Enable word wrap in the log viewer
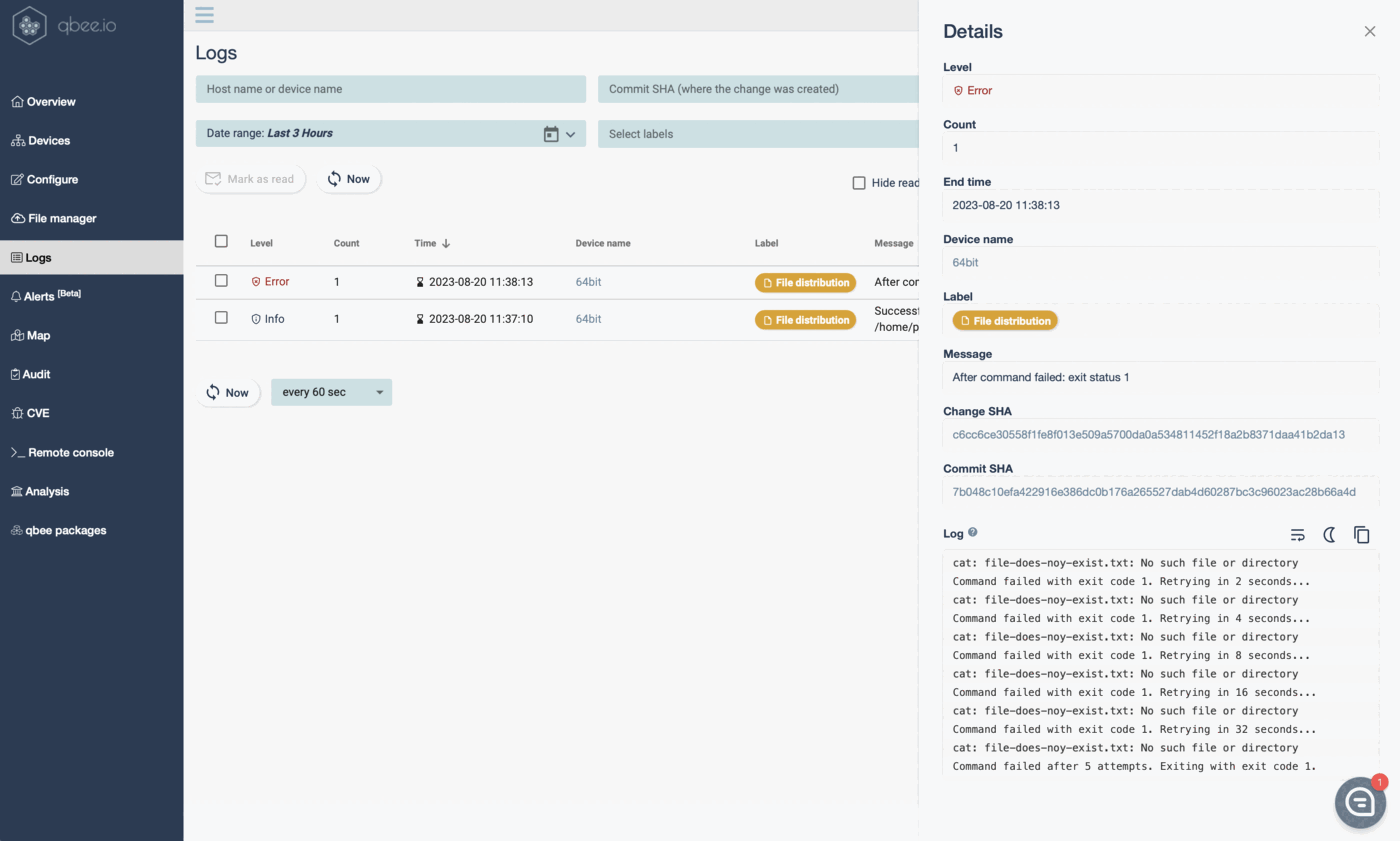 click(1297, 534)
